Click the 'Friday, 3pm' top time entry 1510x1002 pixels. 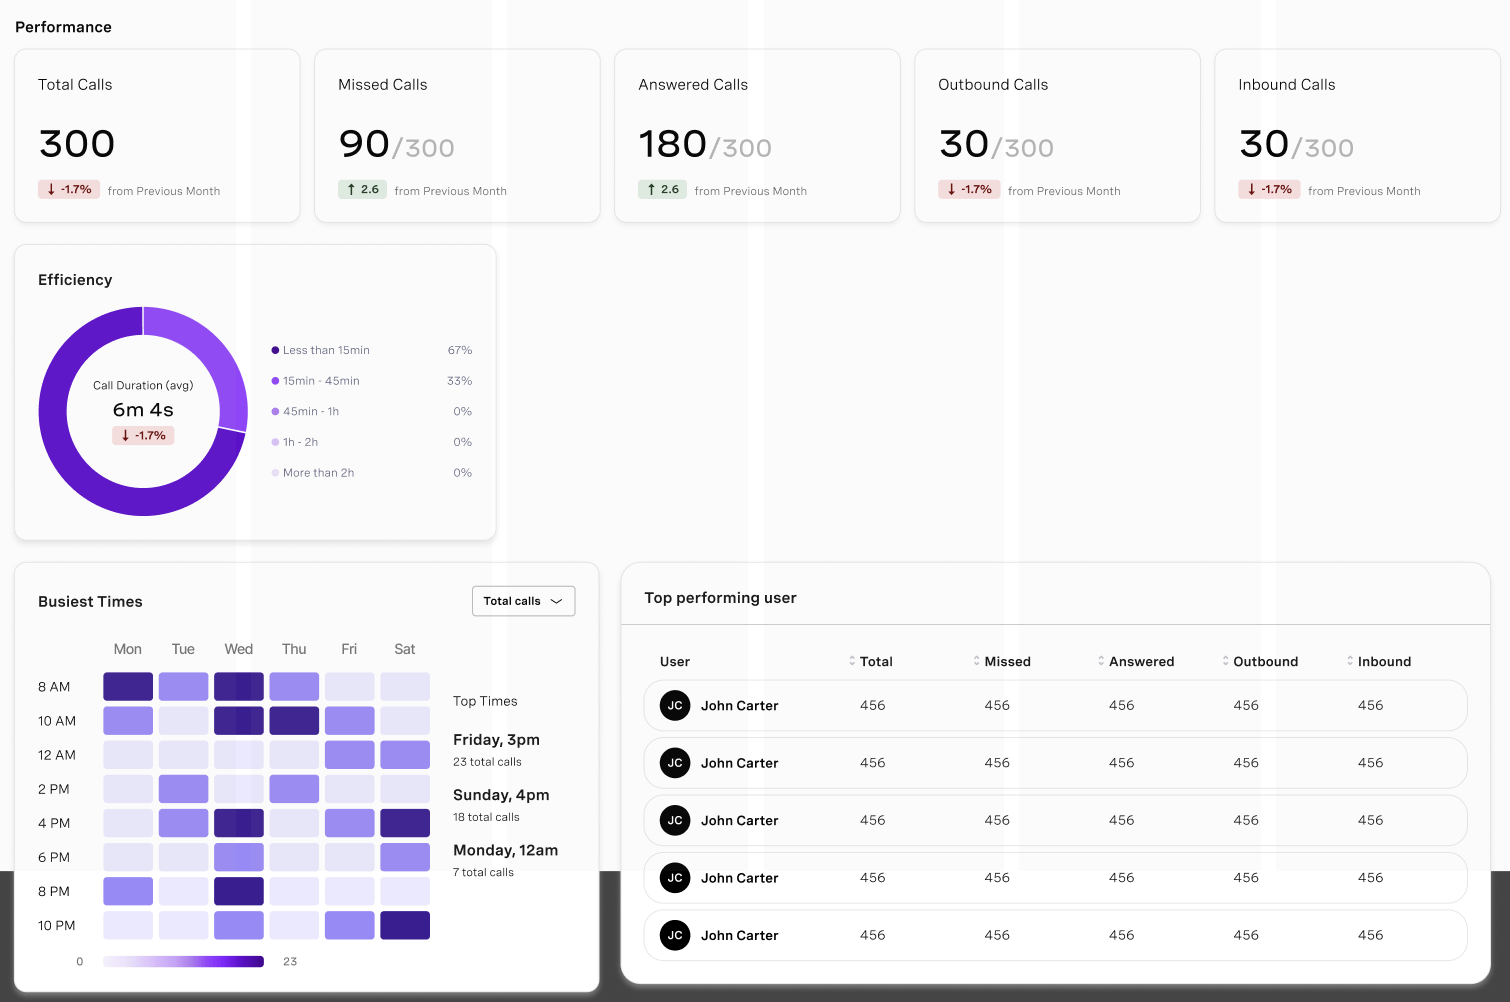[496, 740]
